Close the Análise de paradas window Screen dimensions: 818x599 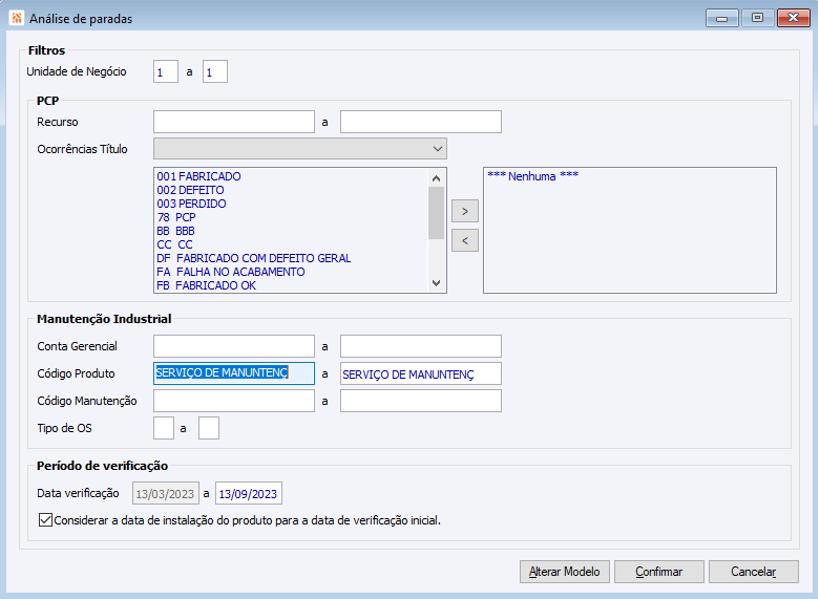pos(793,18)
